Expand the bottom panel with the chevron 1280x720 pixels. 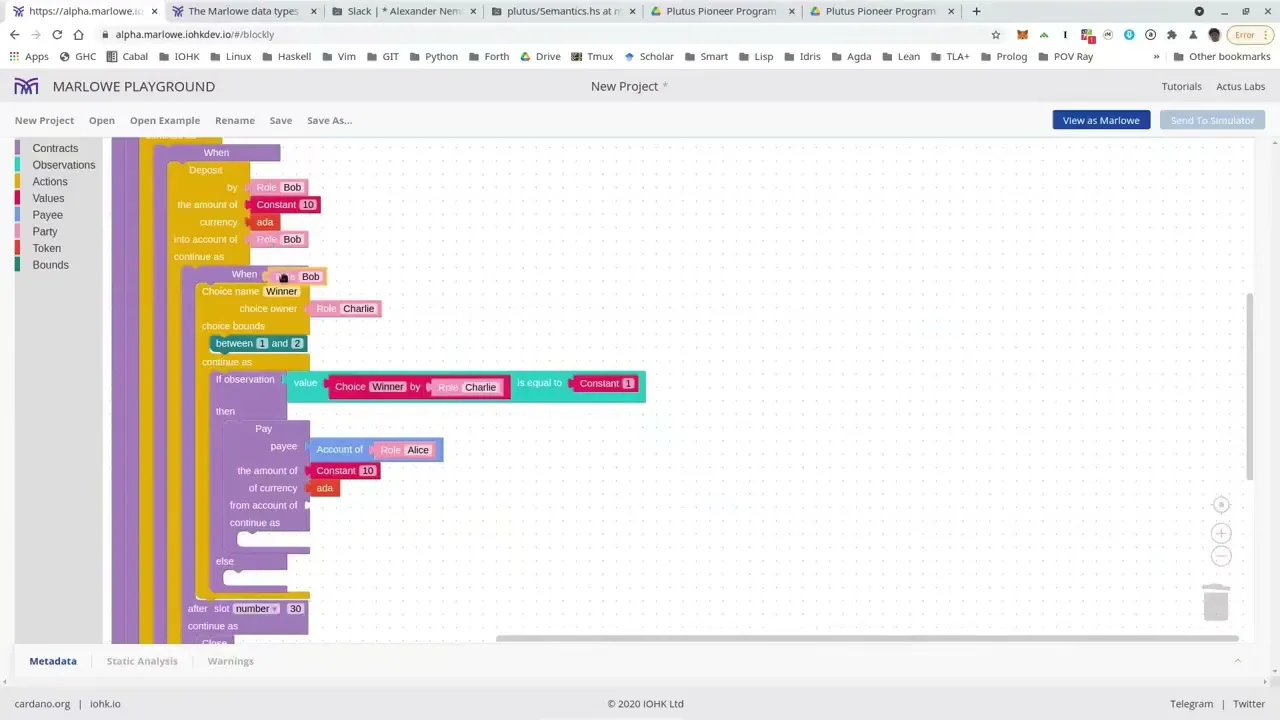tap(1237, 661)
